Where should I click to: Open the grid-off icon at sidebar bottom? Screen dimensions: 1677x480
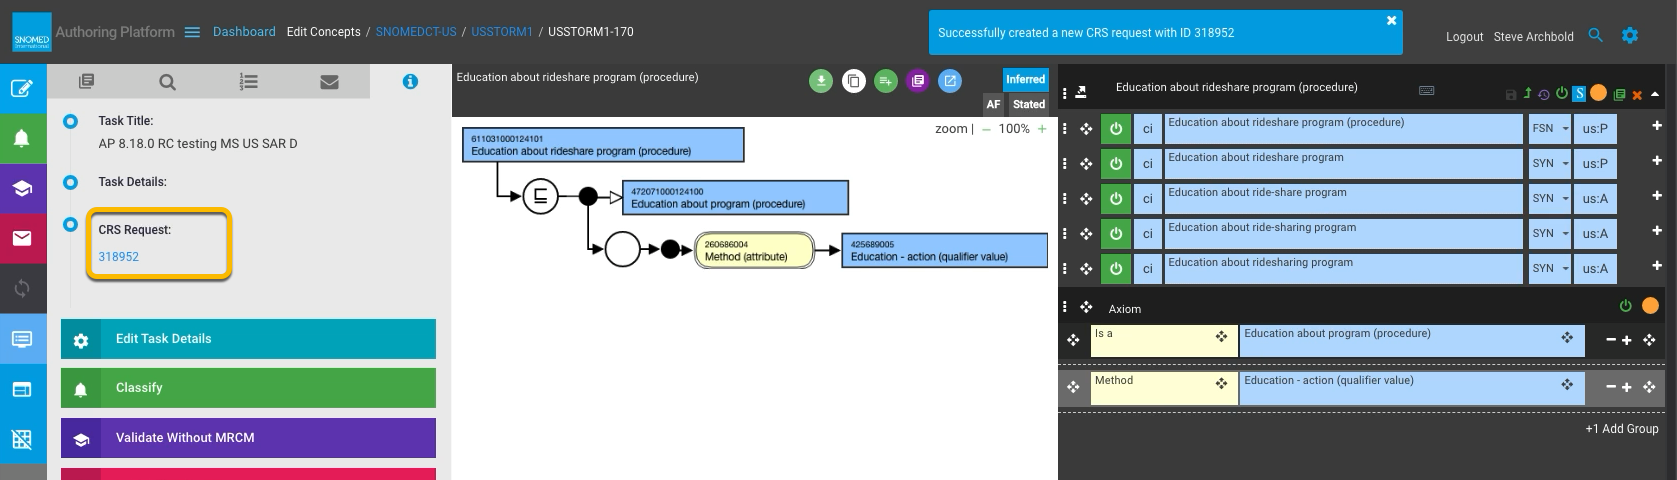point(22,439)
